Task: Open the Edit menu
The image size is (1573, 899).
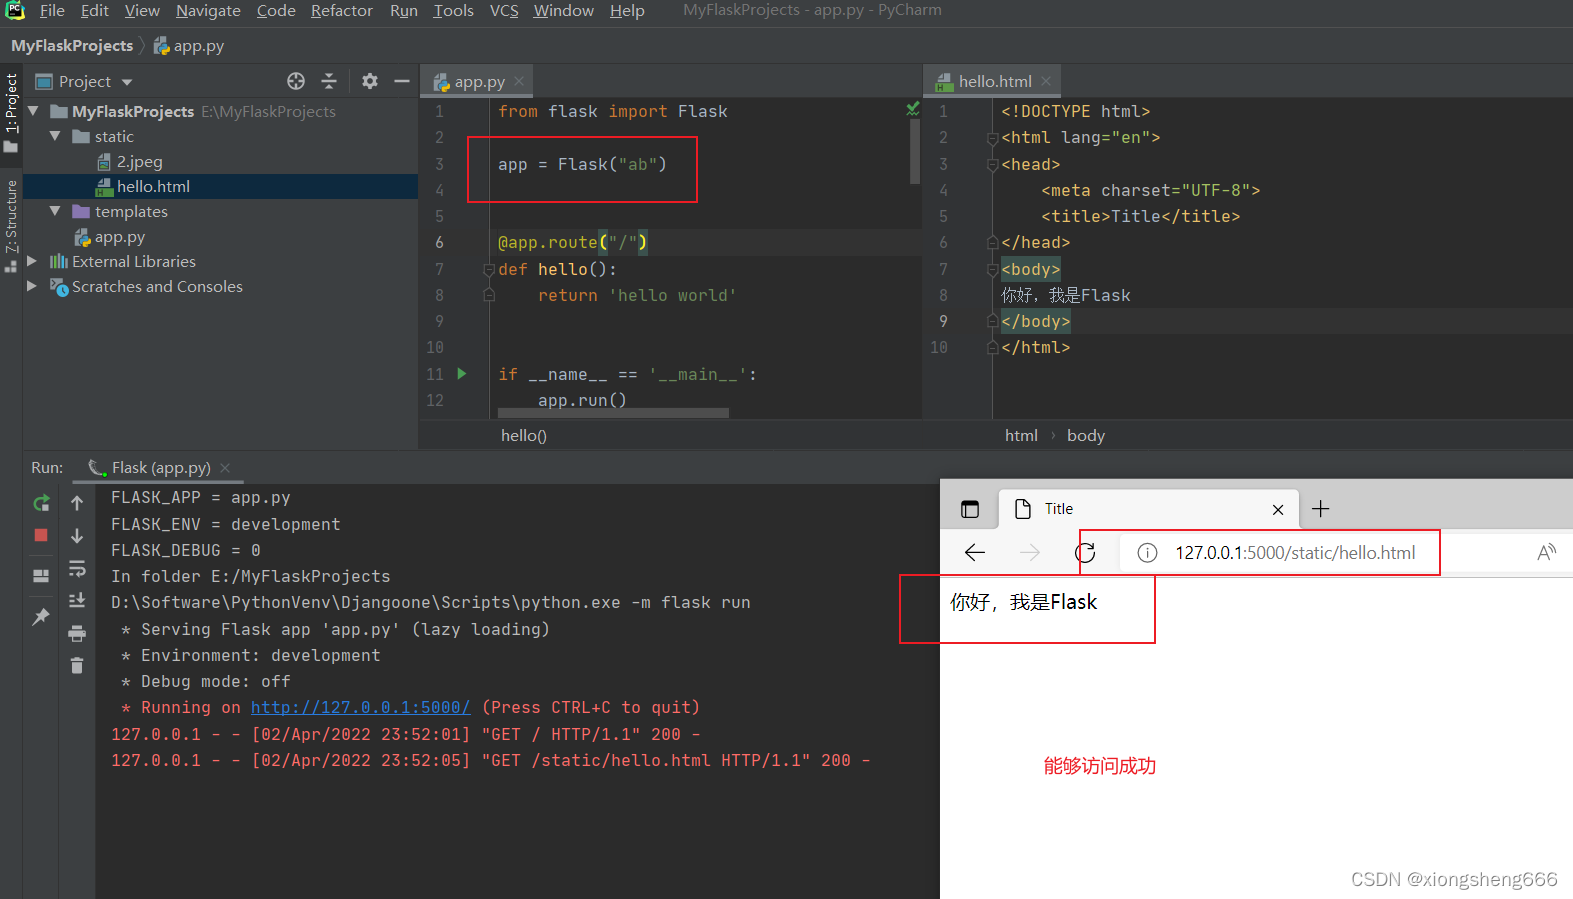Action: tap(95, 10)
